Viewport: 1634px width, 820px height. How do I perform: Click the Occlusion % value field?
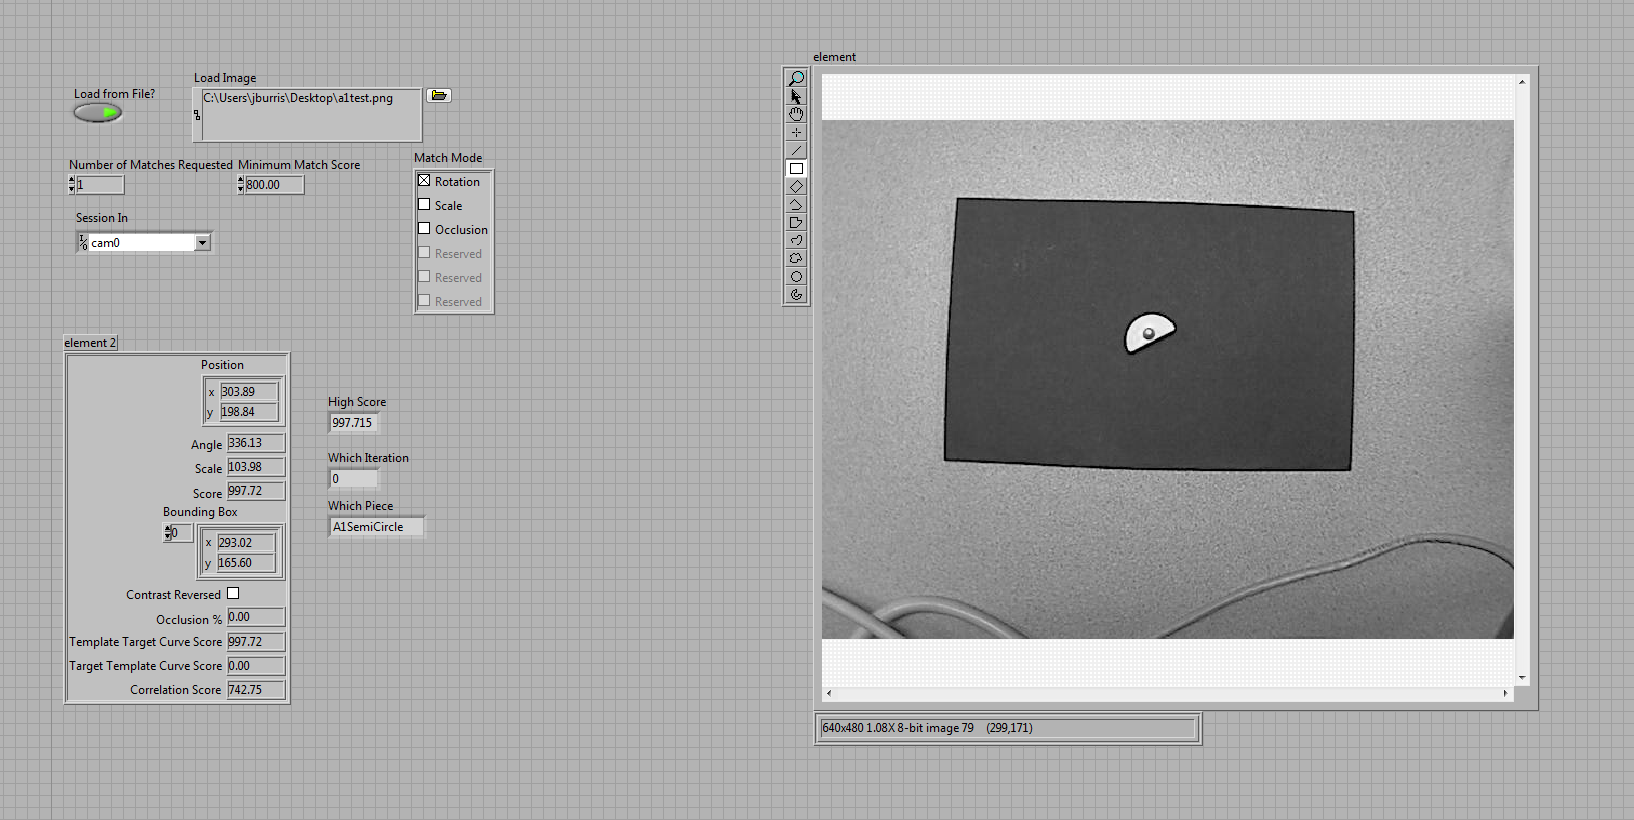[256, 617]
